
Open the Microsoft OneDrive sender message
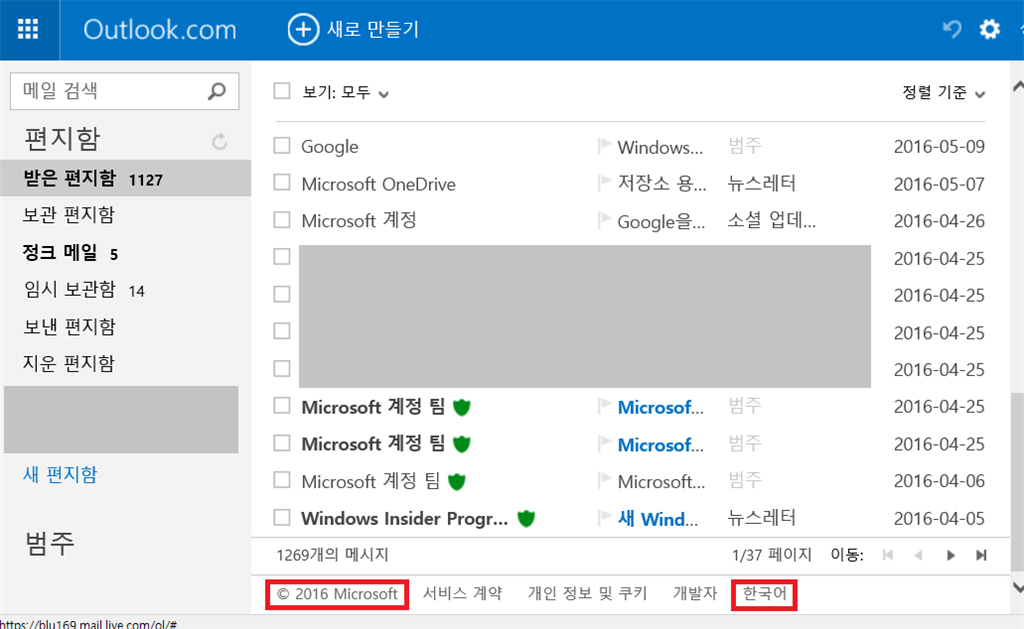[378, 184]
